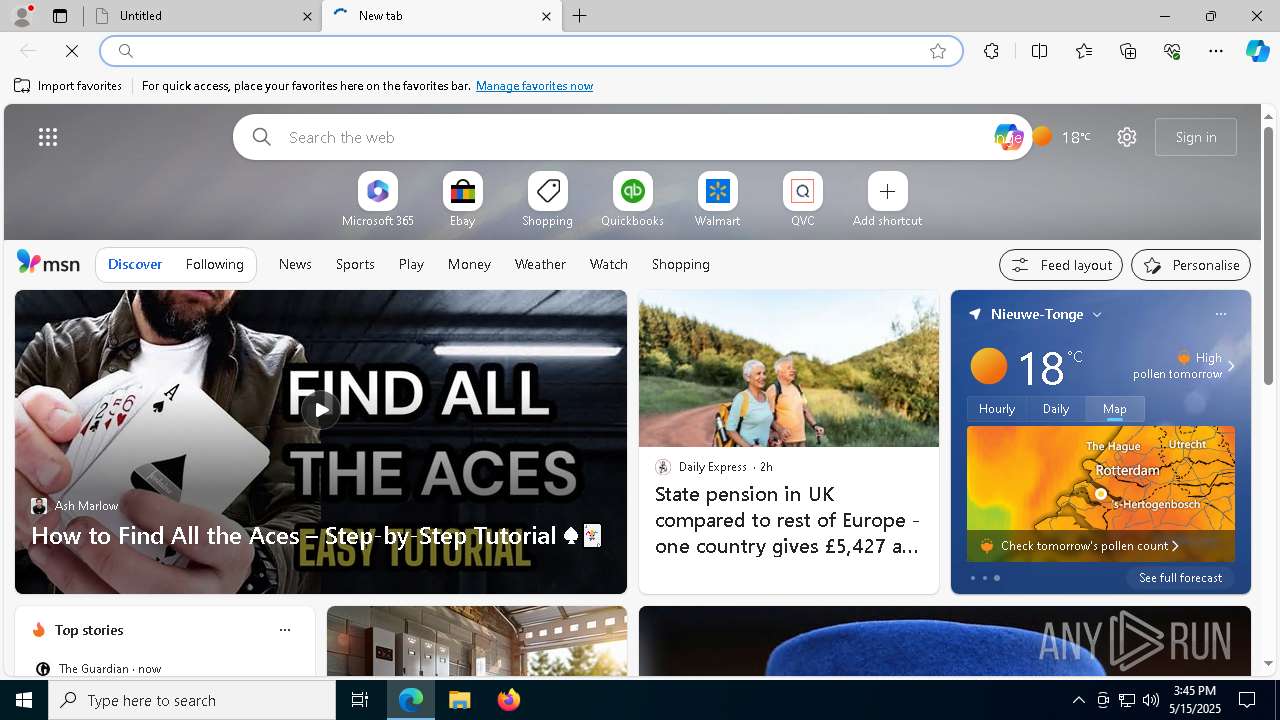1280x720 pixels.
Task: Toggle split screen view
Action: (1039, 51)
